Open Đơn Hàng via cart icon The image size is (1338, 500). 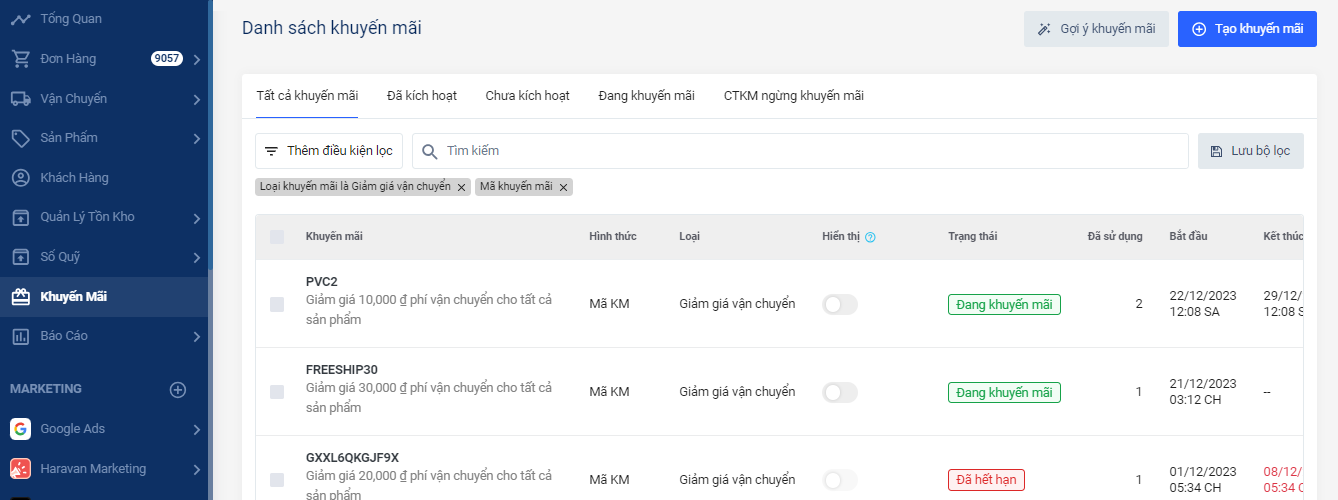pyautogui.click(x=20, y=59)
